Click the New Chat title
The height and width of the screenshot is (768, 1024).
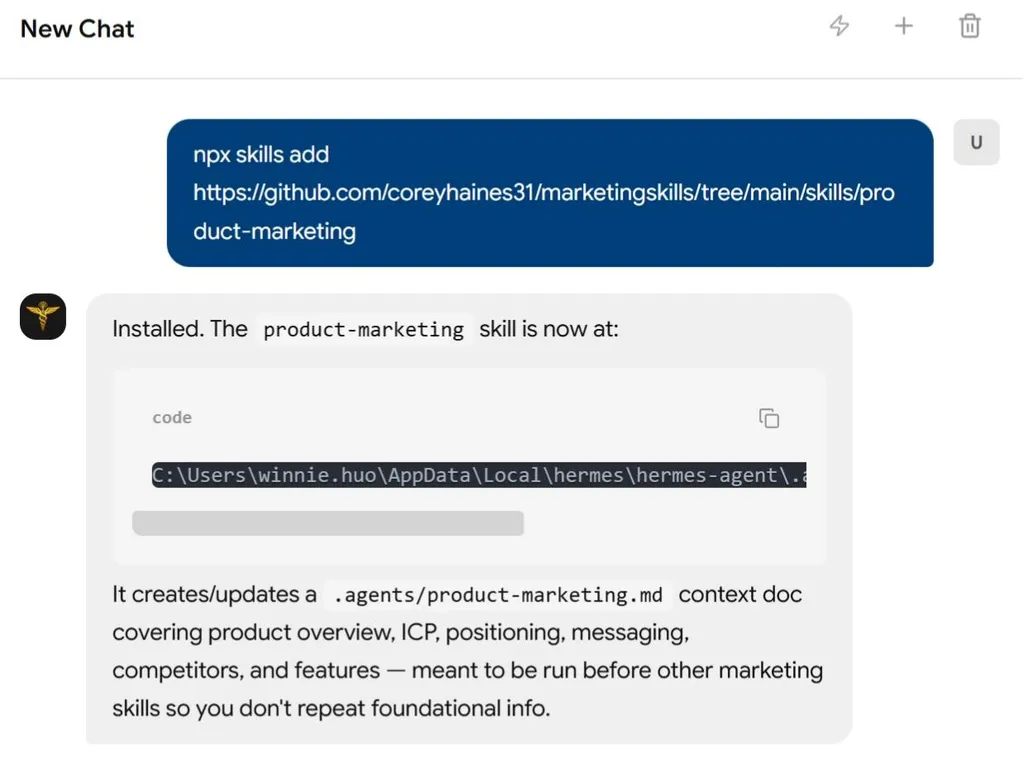[77, 29]
